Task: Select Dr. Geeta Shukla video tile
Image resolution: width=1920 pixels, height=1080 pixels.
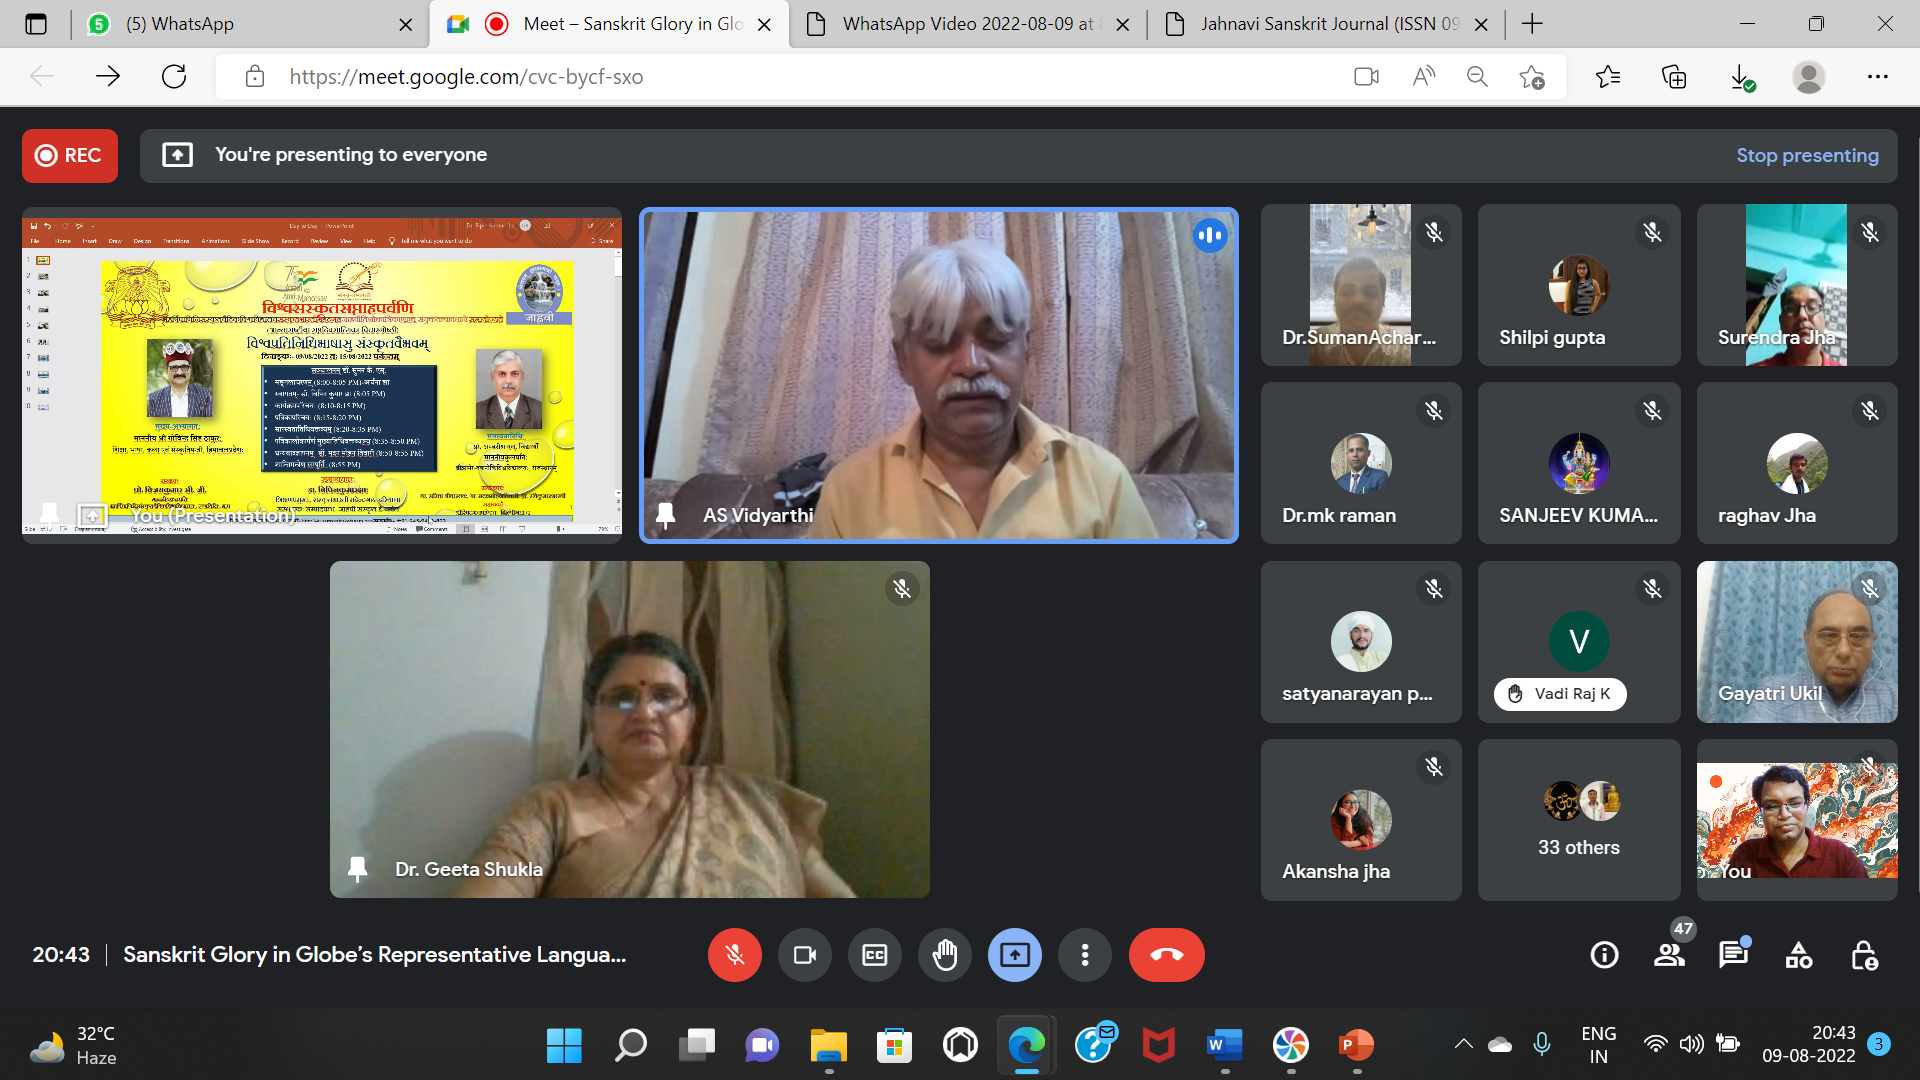Action: 629,729
